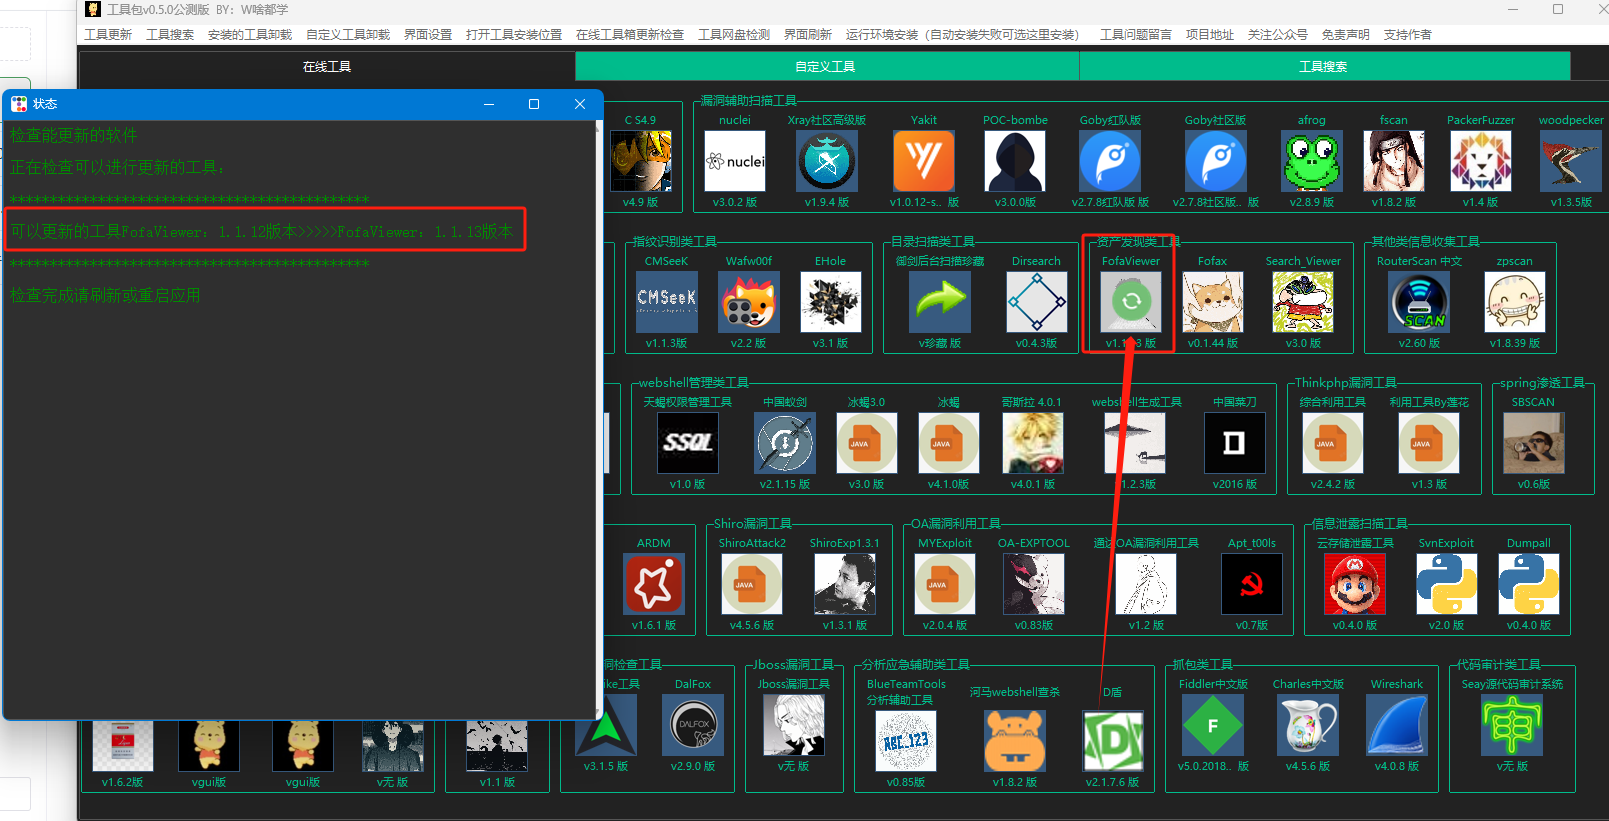Image resolution: width=1609 pixels, height=821 pixels.
Task: Open Godzilla 4.0.1 tool icon
Action: (x=1033, y=443)
